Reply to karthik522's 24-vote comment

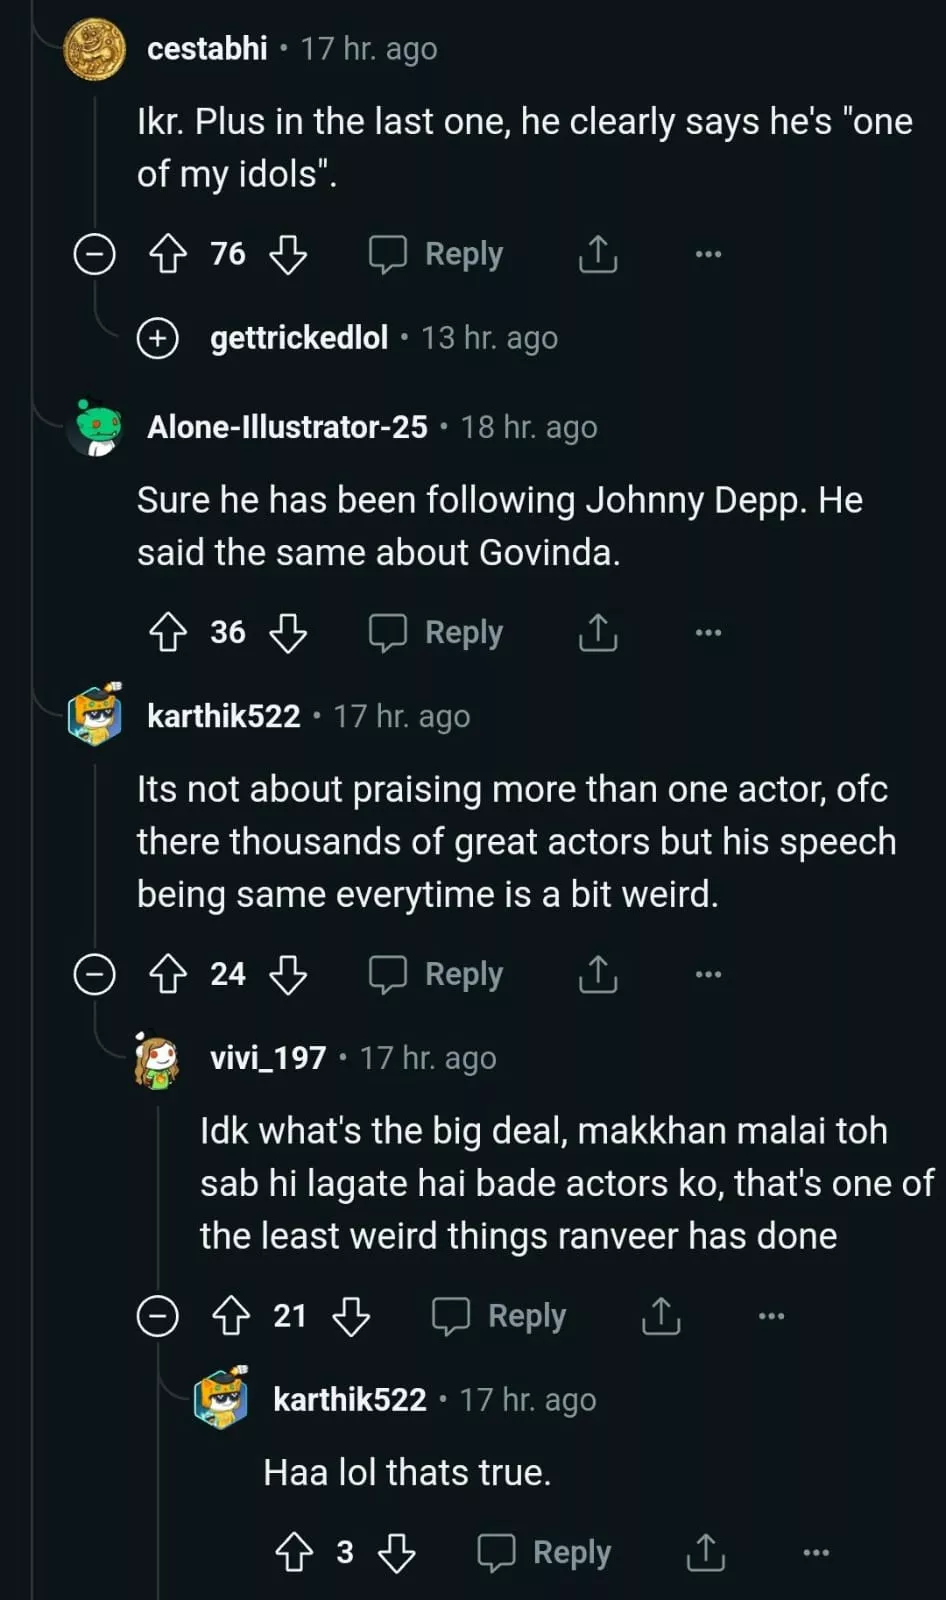pos(436,974)
